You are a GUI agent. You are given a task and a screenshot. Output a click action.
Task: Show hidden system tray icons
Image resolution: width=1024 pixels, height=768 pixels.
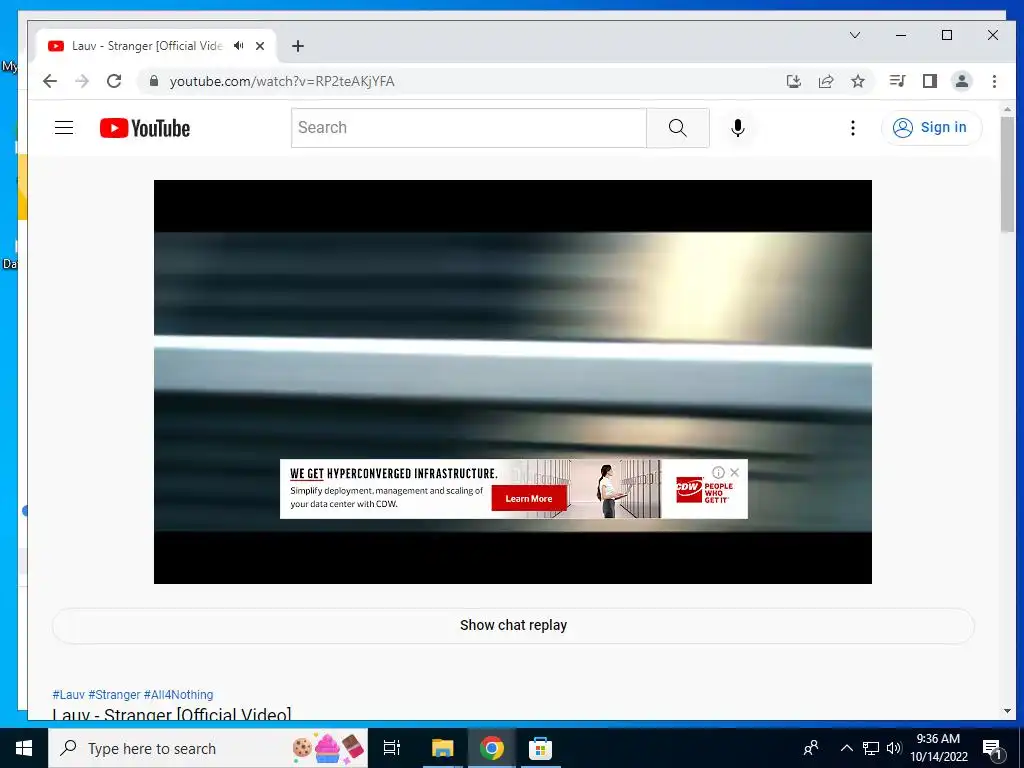click(846, 748)
